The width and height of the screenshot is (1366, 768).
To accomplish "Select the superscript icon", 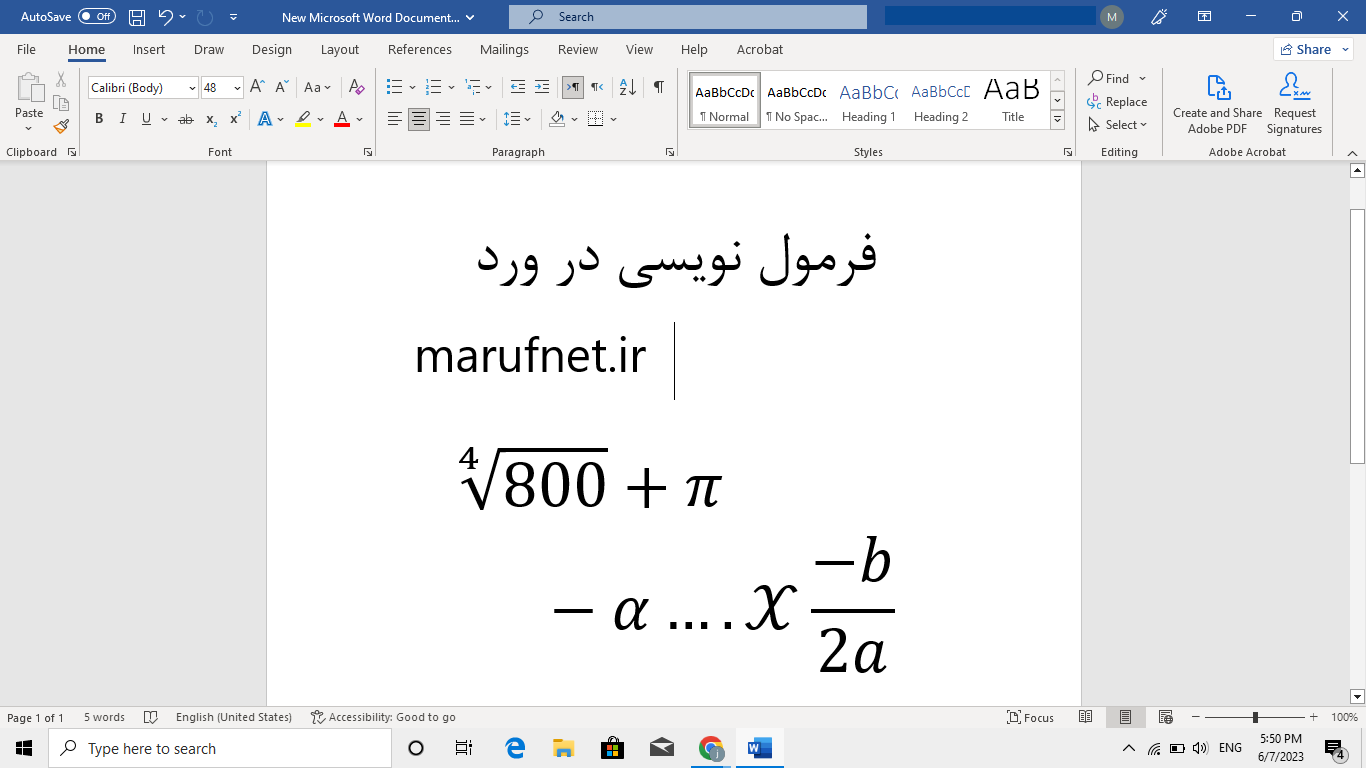I will [x=233, y=118].
